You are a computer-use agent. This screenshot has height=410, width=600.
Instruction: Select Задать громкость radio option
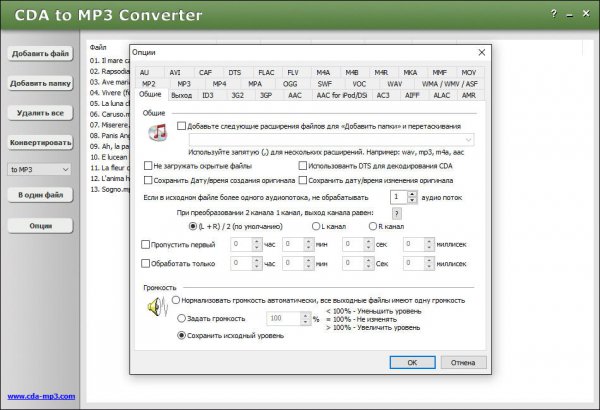tap(181, 318)
